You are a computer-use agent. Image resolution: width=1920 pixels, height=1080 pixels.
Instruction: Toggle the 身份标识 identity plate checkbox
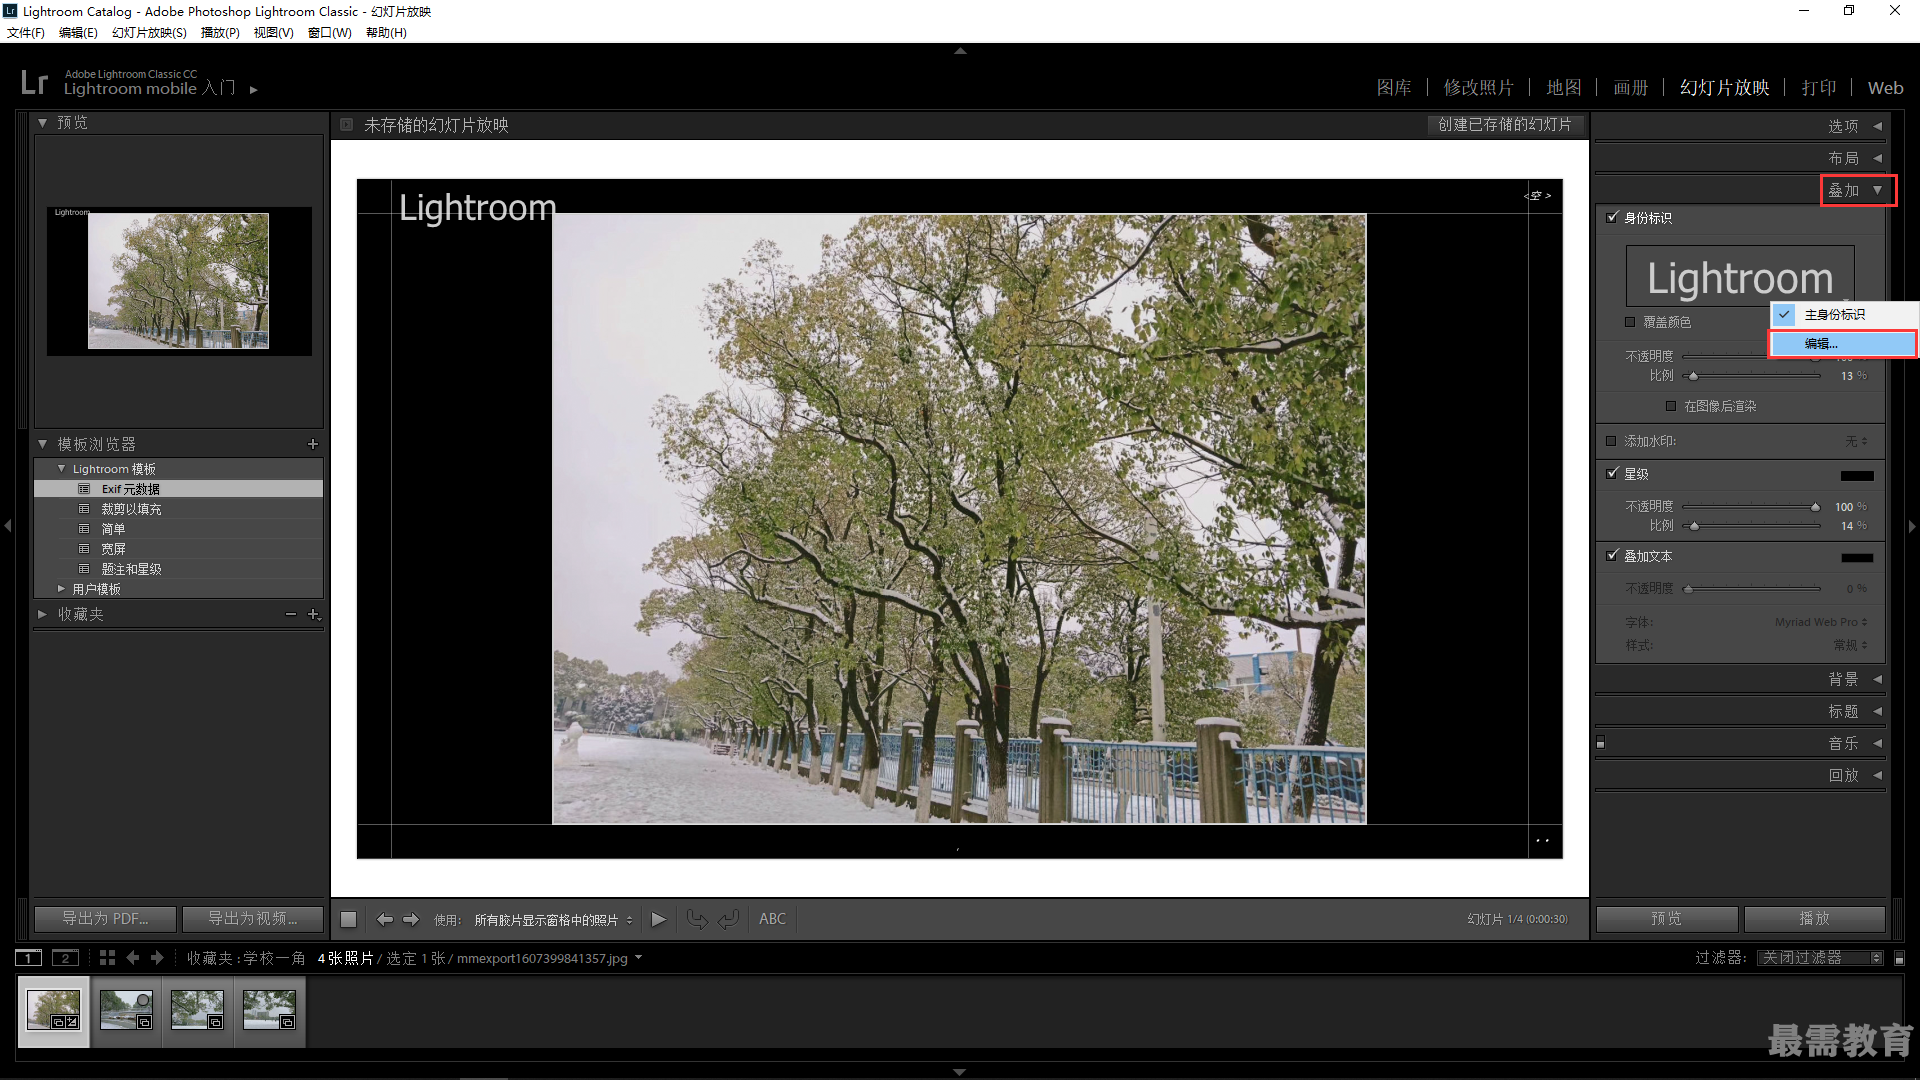pyautogui.click(x=1612, y=217)
